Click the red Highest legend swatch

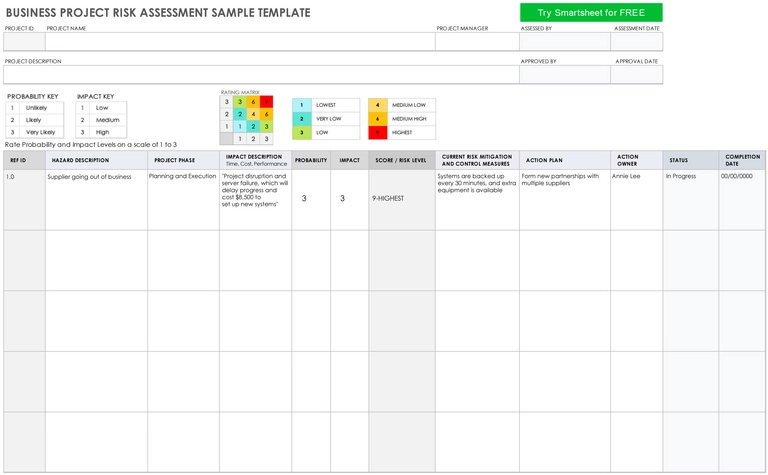pos(378,133)
